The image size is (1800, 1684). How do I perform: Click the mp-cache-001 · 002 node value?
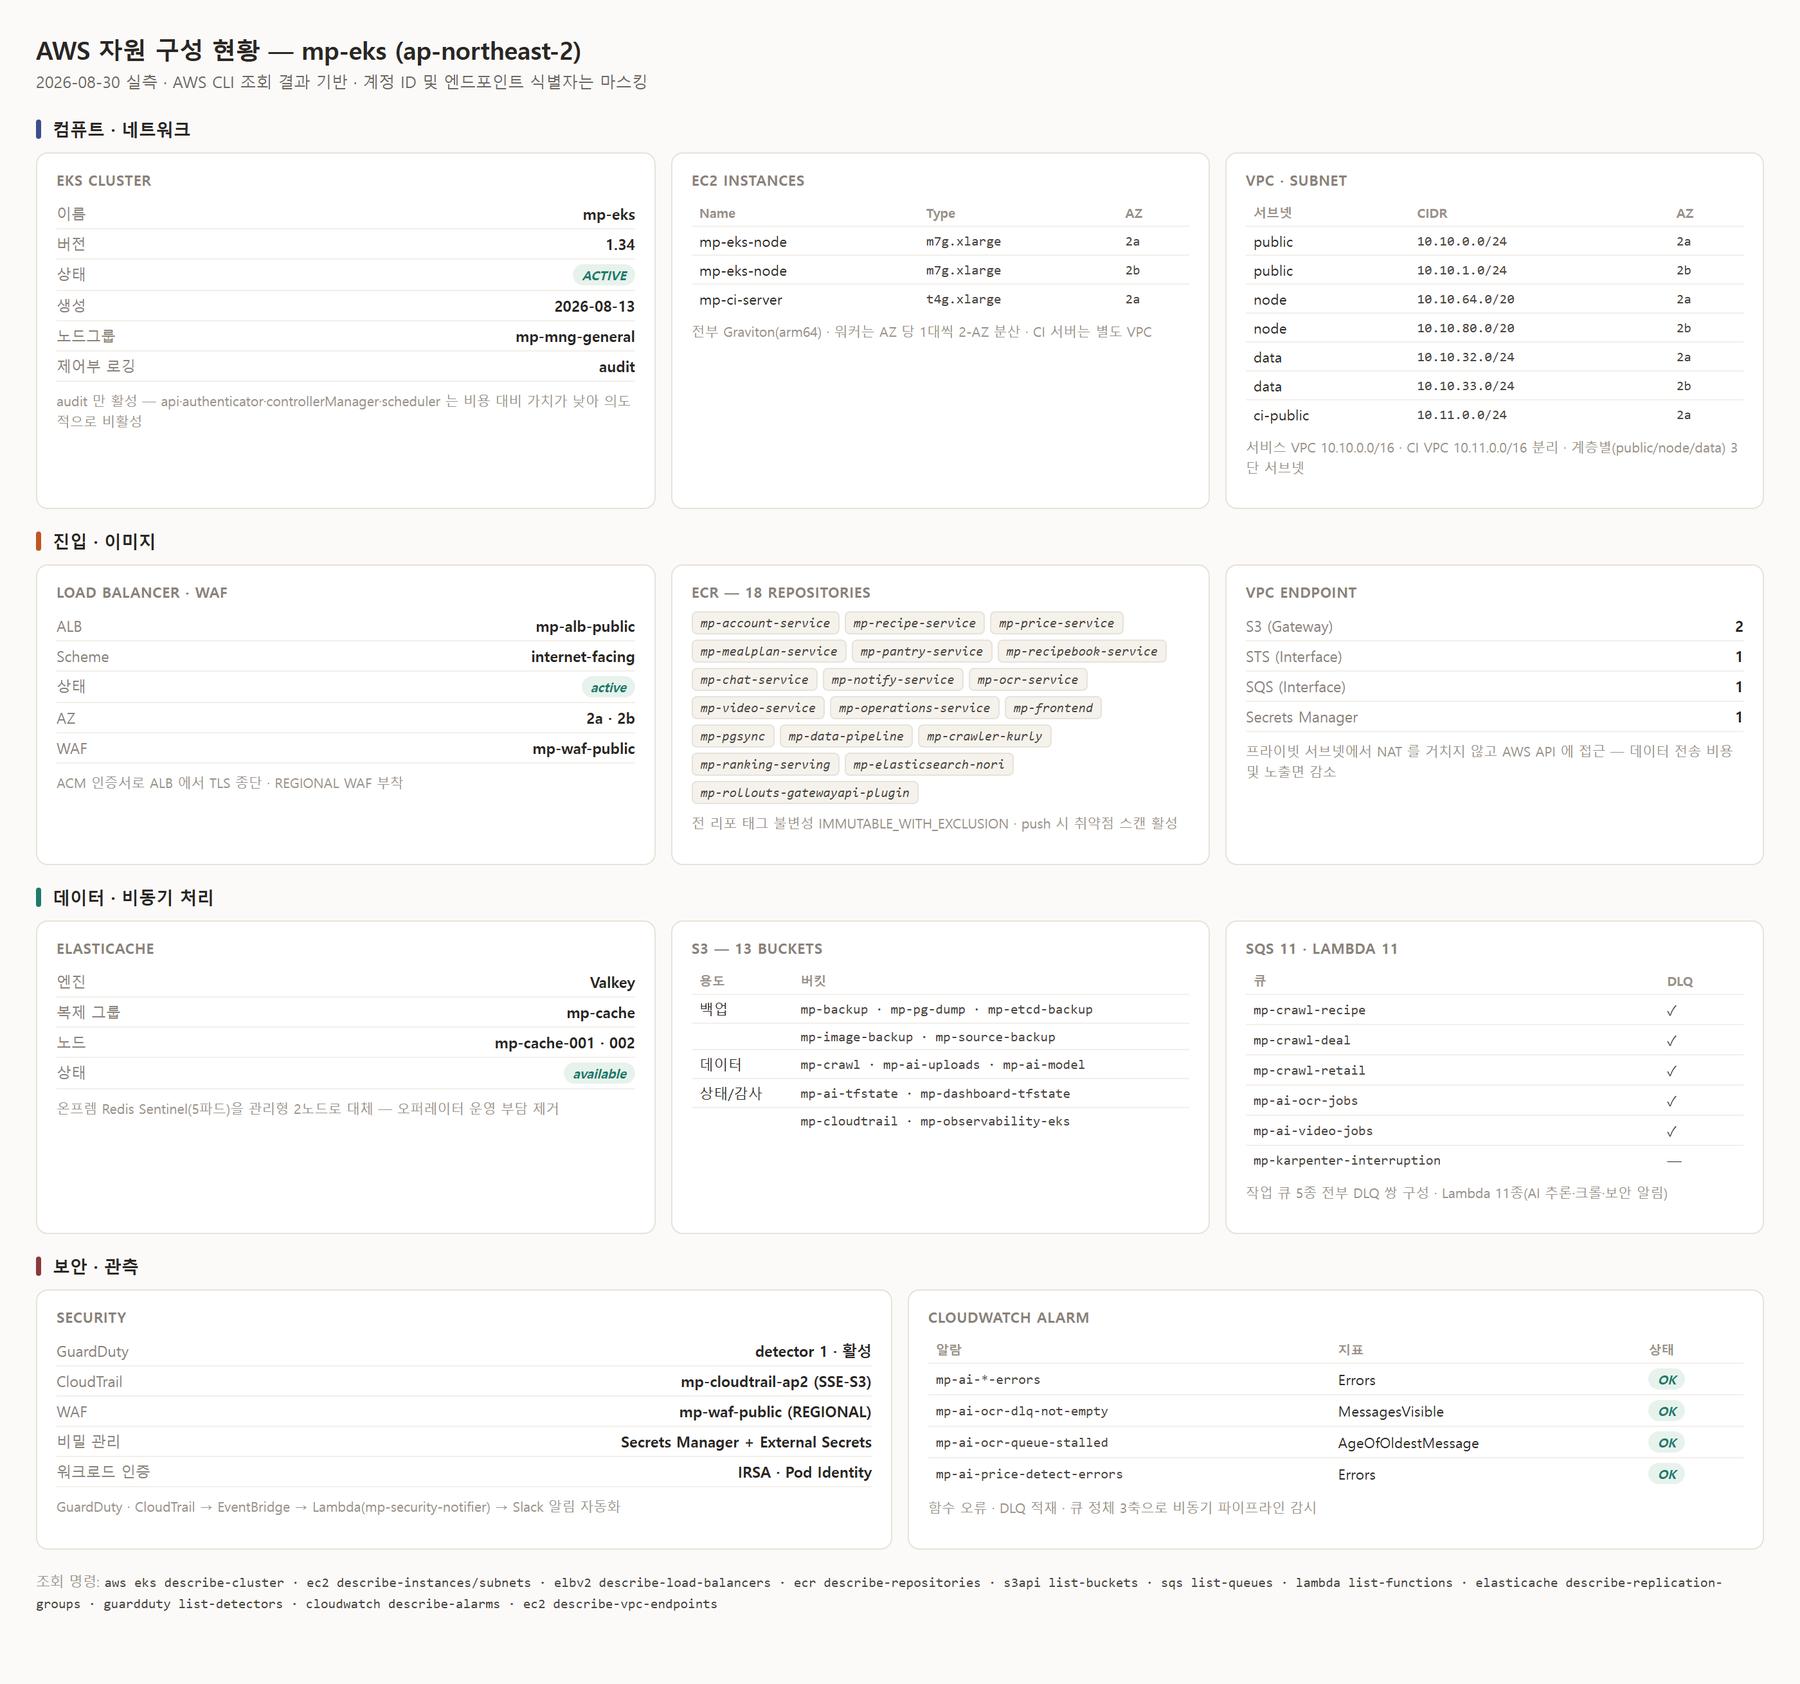564,1042
